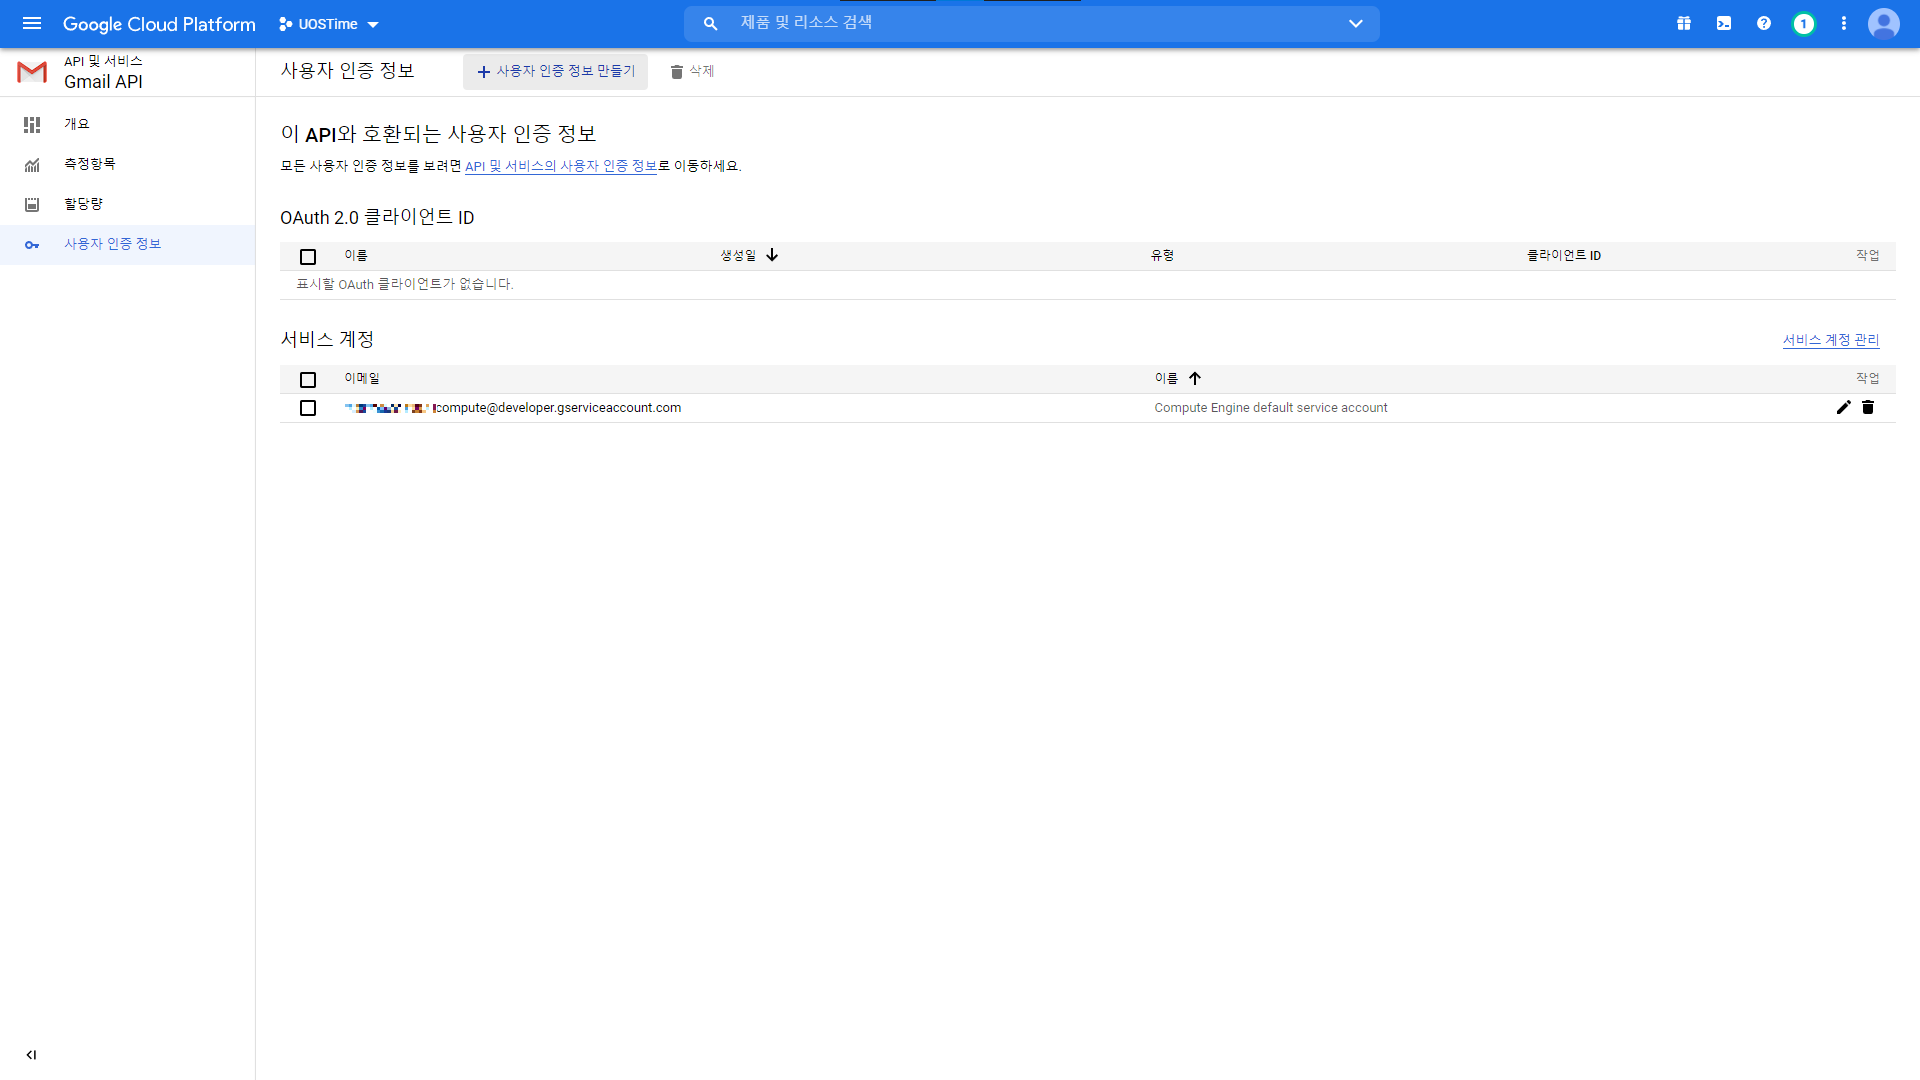Expand the UOSTime project selector
The height and width of the screenshot is (1080, 1920).
(x=329, y=24)
